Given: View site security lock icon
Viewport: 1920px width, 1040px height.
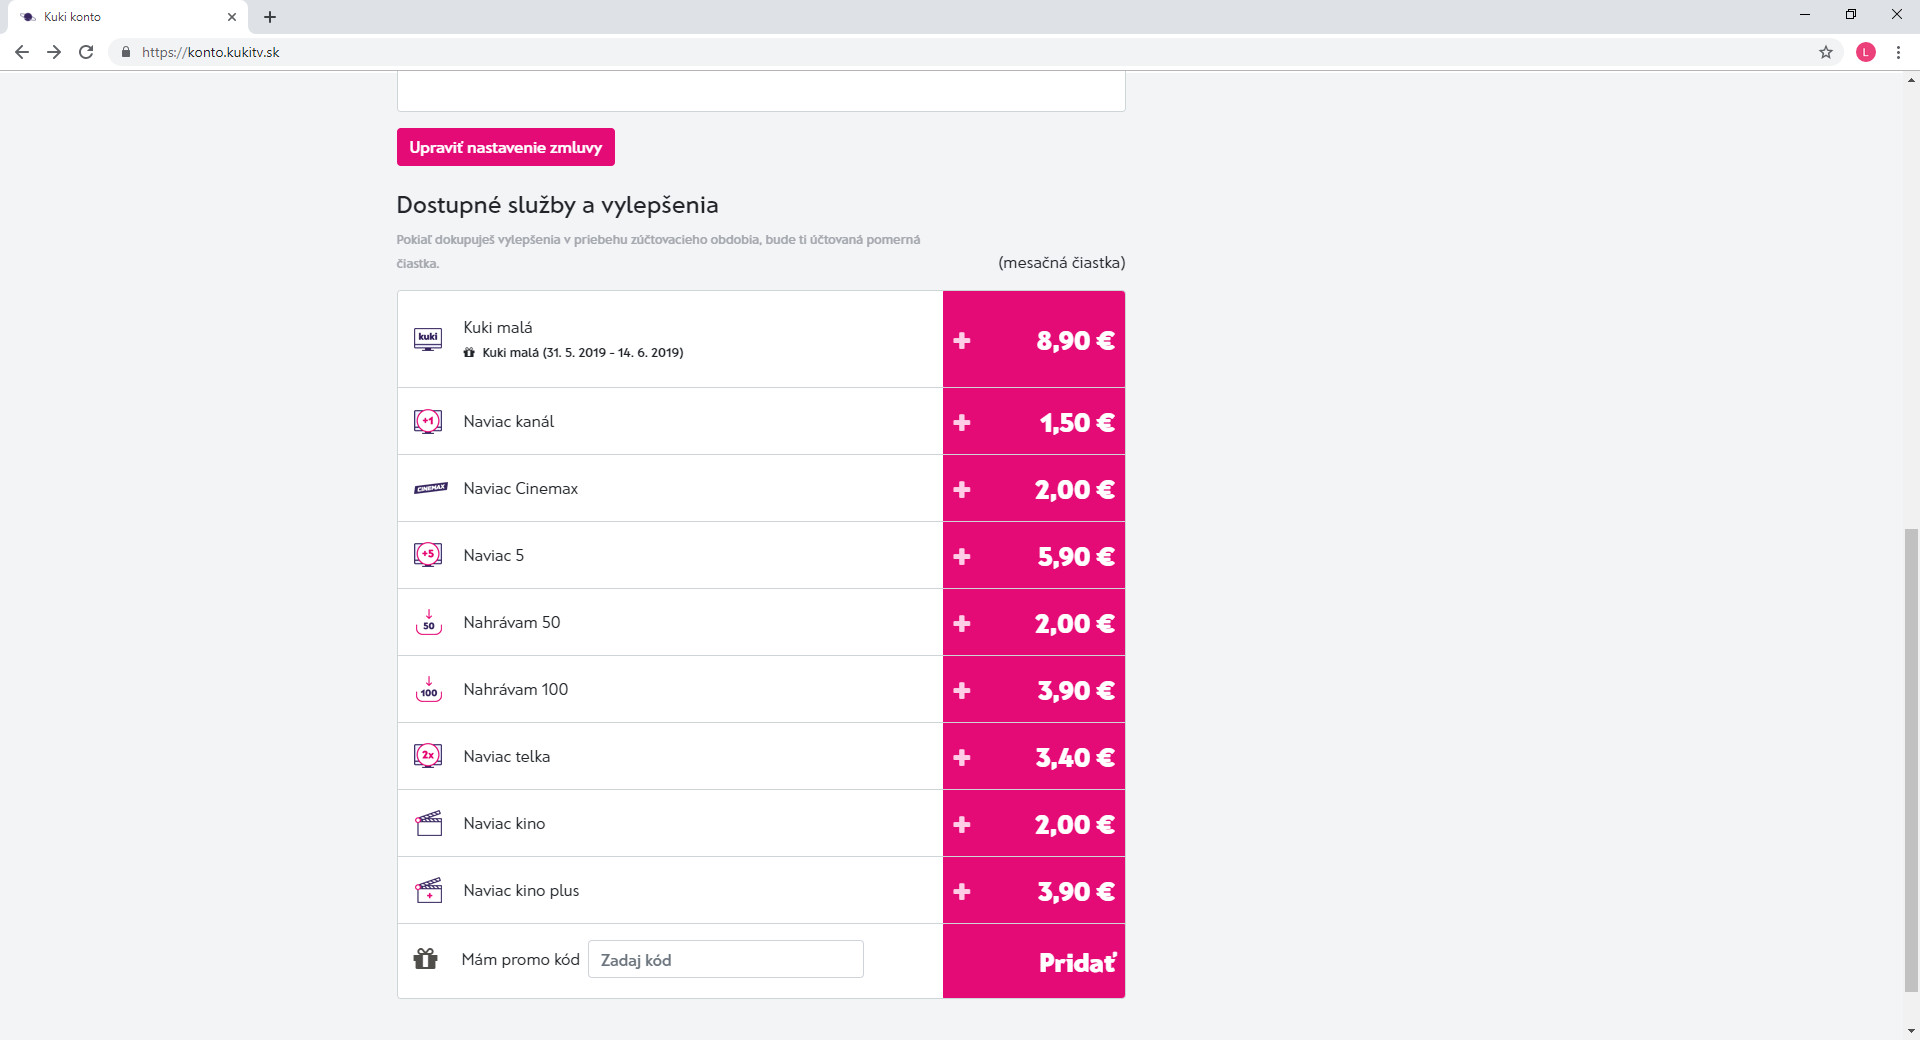Looking at the screenshot, I should pos(126,52).
